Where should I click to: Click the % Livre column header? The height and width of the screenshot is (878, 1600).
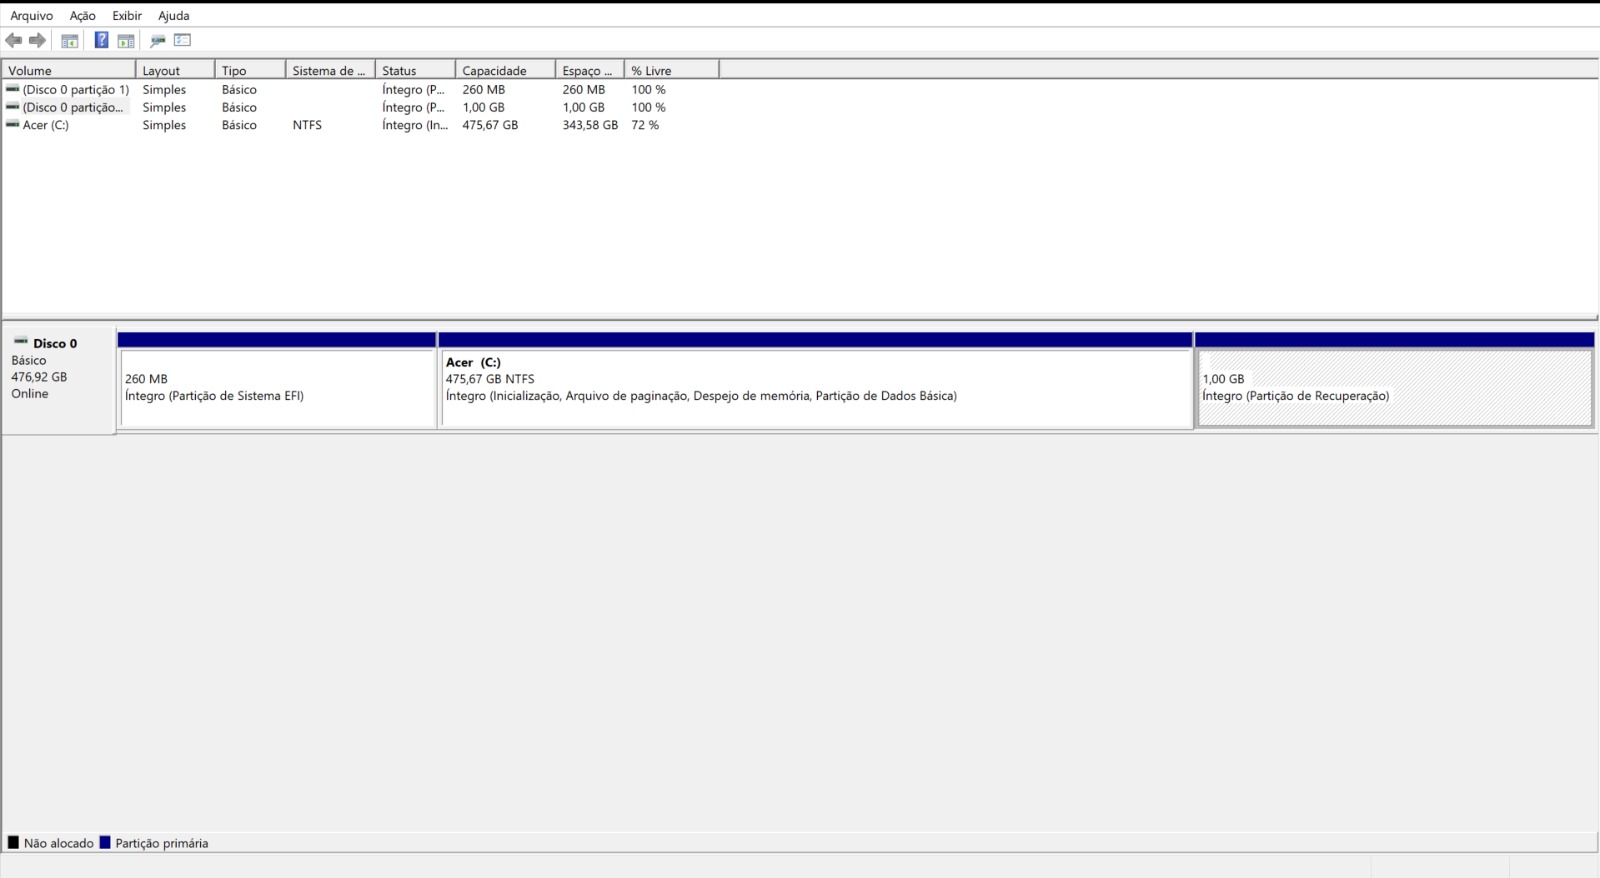pos(672,70)
